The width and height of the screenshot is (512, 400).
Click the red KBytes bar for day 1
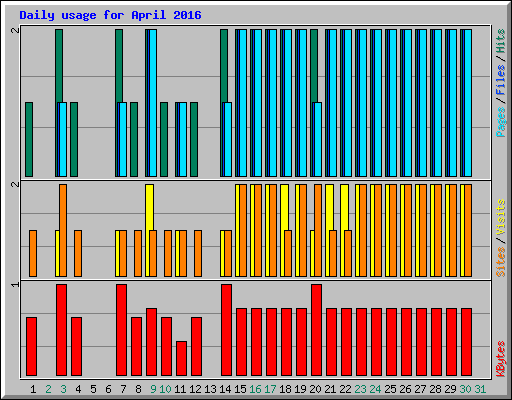click(x=31, y=346)
